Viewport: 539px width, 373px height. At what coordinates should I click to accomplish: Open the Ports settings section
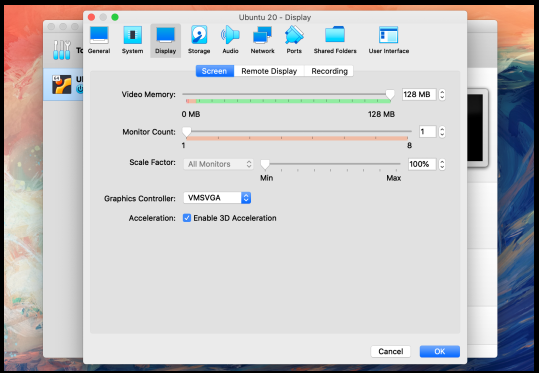pyautogui.click(x=294, y=41)
